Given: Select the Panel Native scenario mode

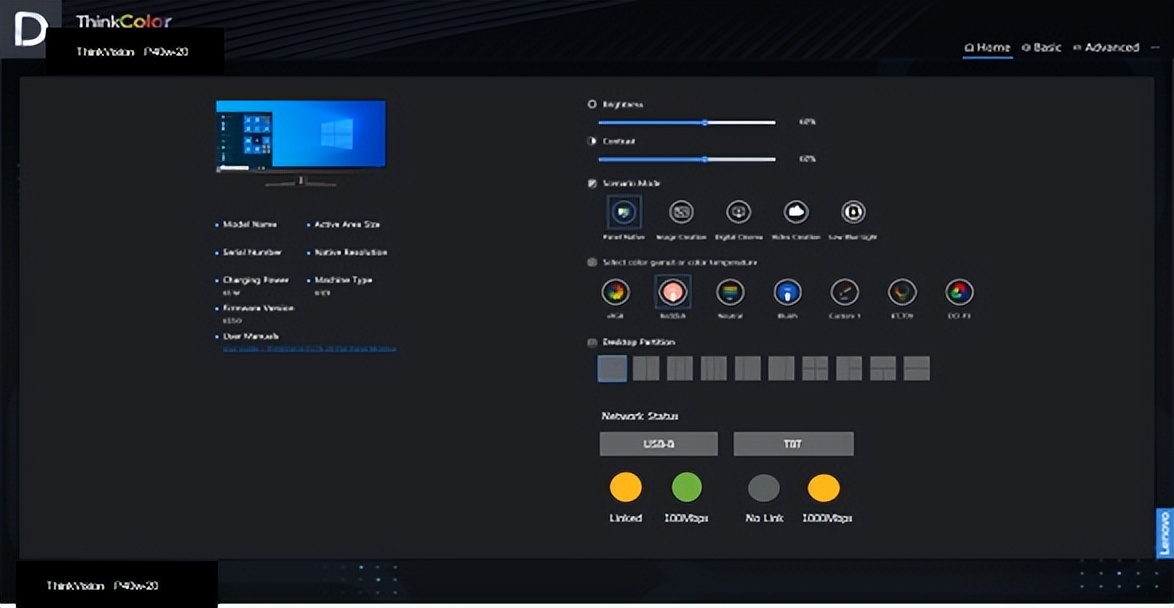Looking at the screenshot, I should pos(624,212).
